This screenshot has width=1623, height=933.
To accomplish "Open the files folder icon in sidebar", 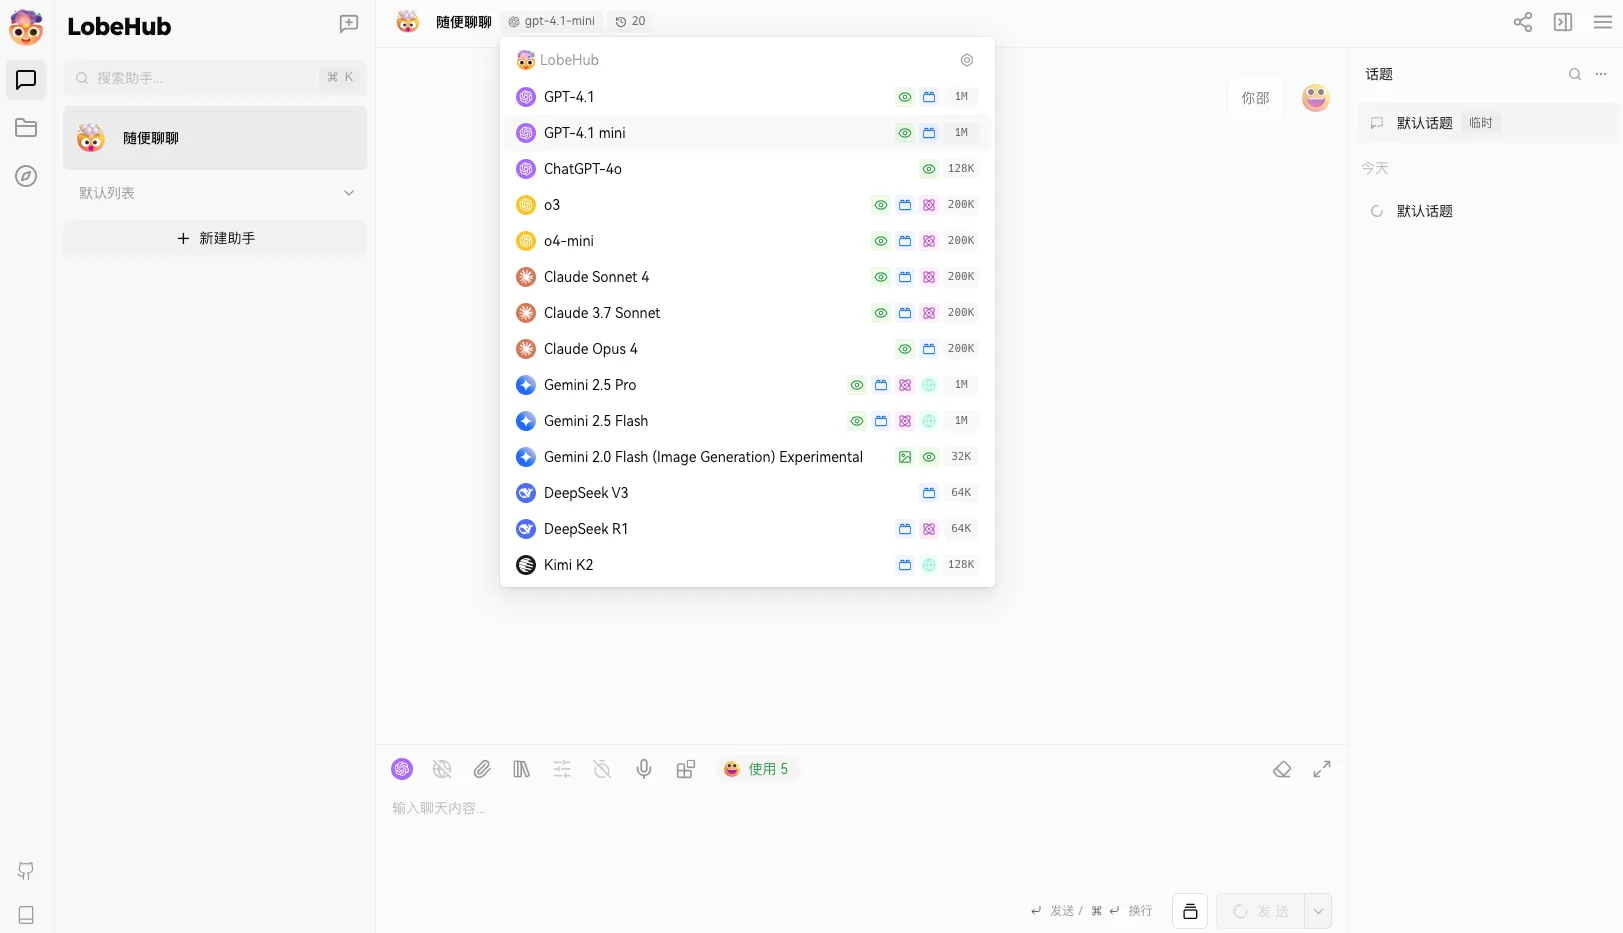I will (26, 128).
